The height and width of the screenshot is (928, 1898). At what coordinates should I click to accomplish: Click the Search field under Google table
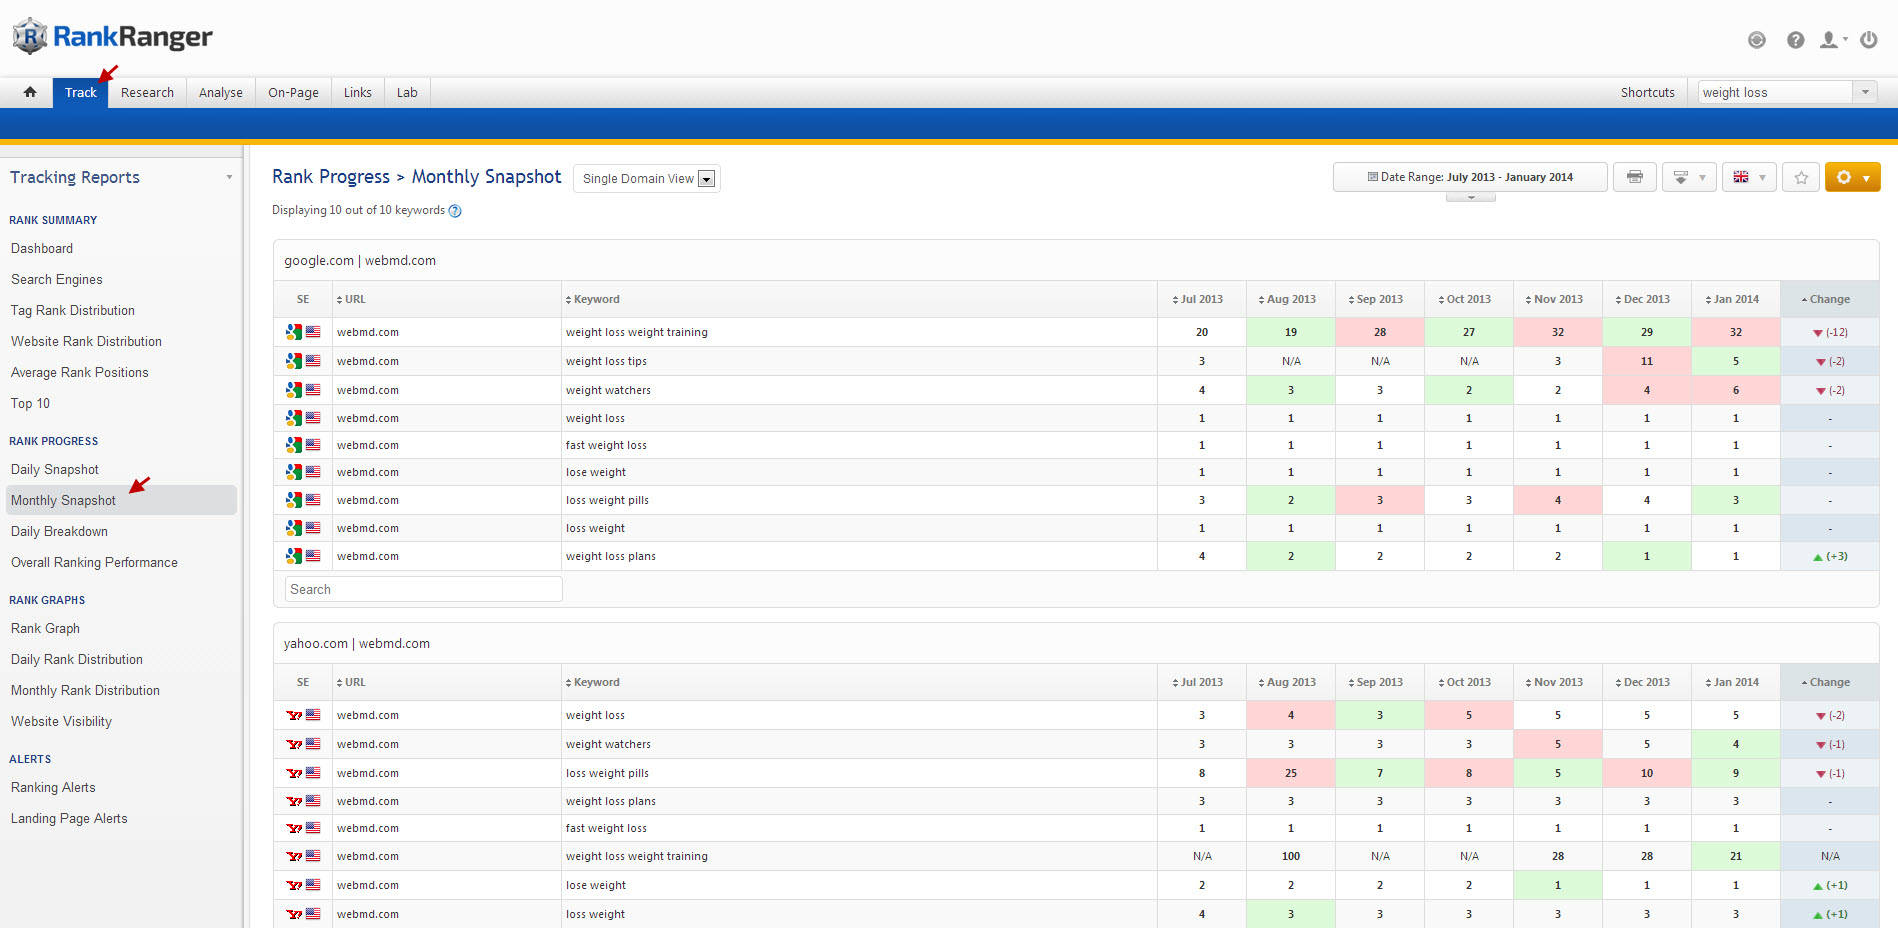pyautogui.click(x=423, y=589)
